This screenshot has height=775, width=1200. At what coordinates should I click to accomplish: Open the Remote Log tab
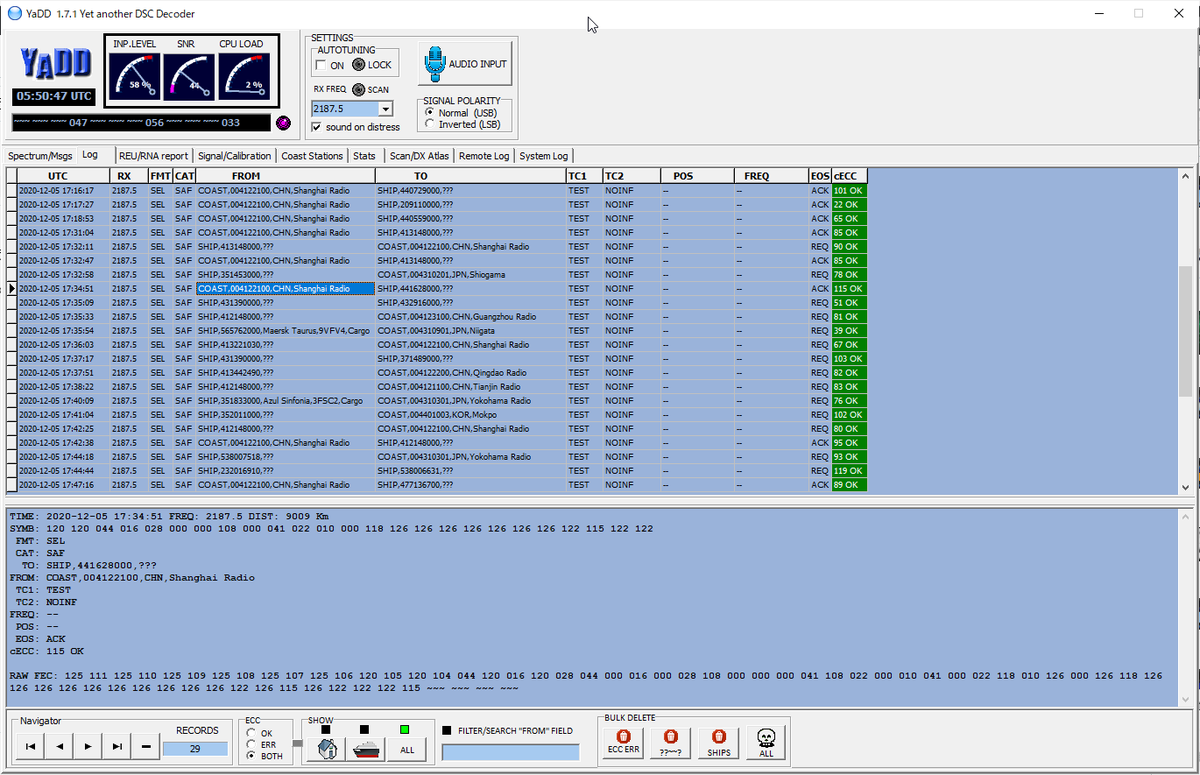click(484, 156)
